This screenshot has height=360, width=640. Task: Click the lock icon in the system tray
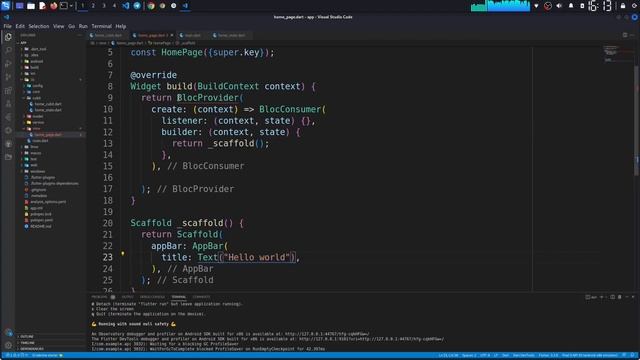point(623,6)
